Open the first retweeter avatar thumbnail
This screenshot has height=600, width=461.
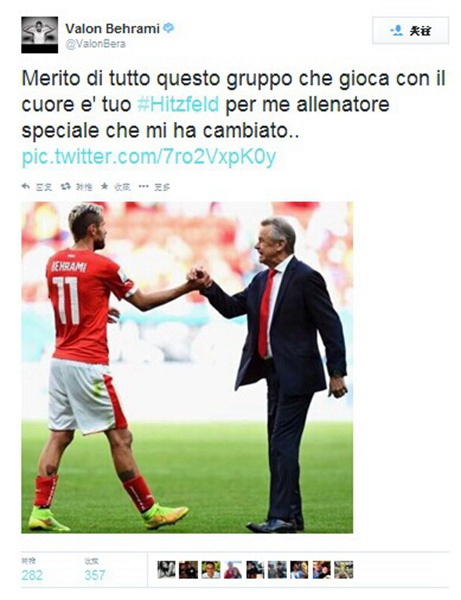tap(166, 569)
